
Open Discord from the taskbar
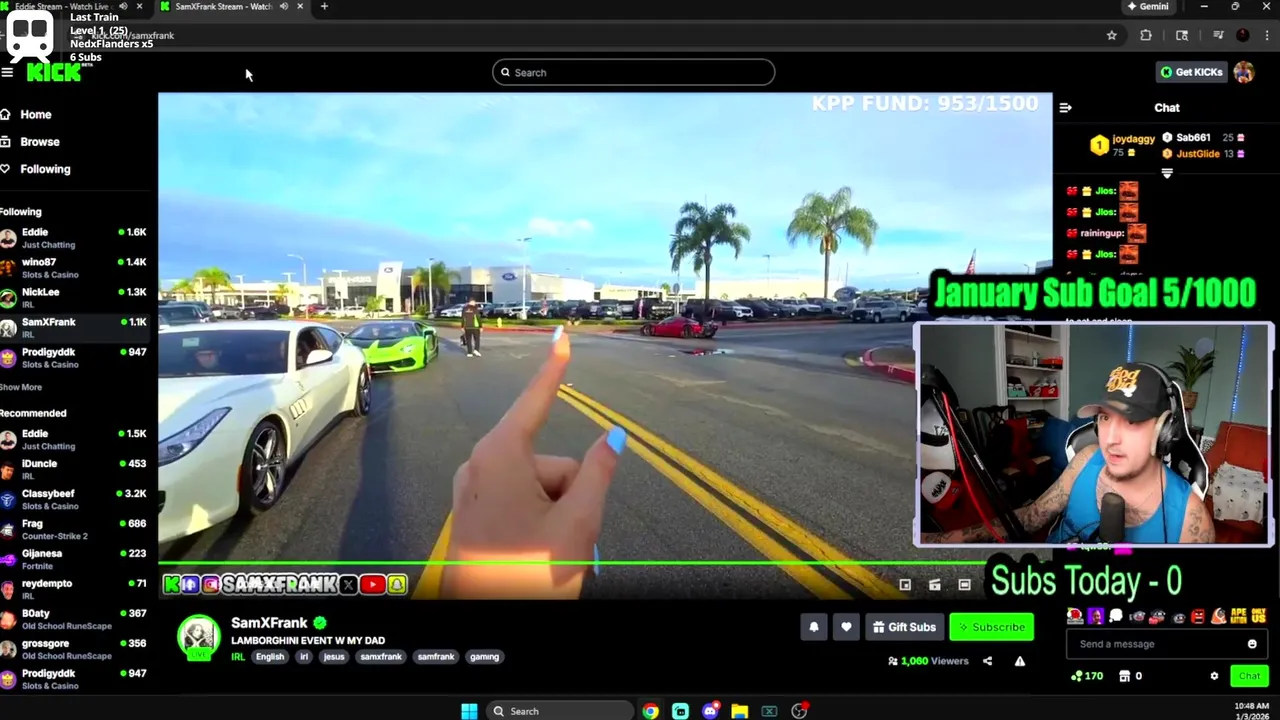click(710, 711)
